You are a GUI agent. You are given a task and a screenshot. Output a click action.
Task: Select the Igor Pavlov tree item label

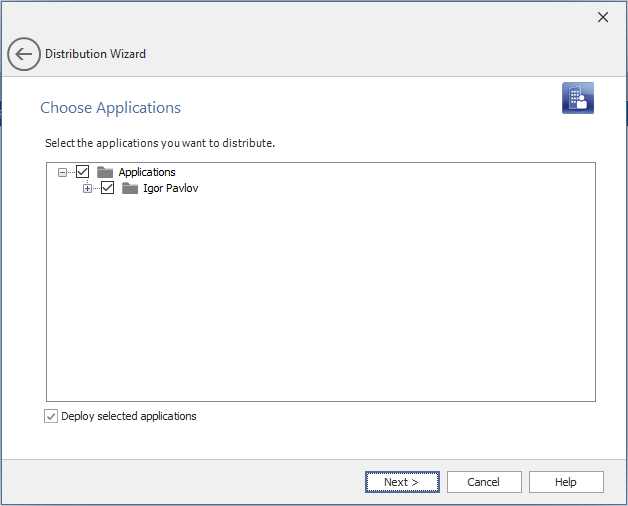pos(170,188)
